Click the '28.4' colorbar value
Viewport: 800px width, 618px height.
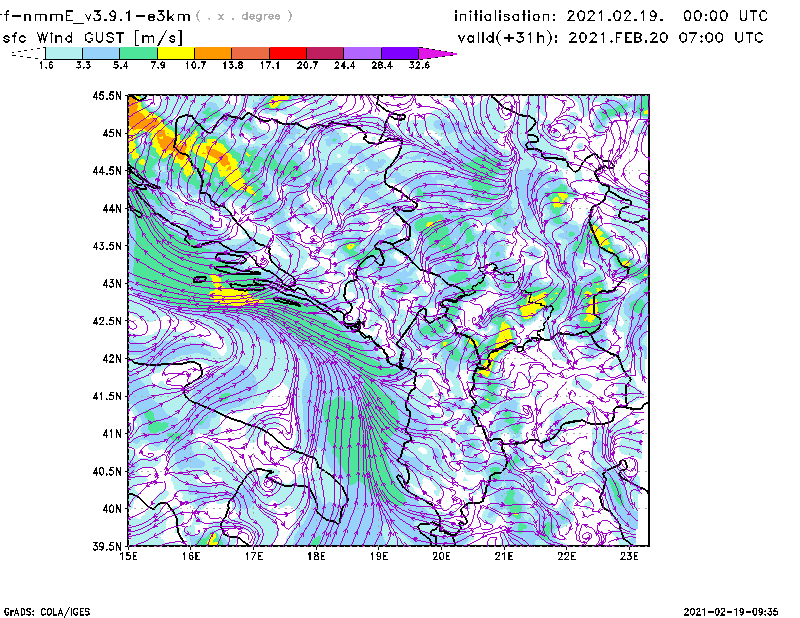click(x=382, y=65)
